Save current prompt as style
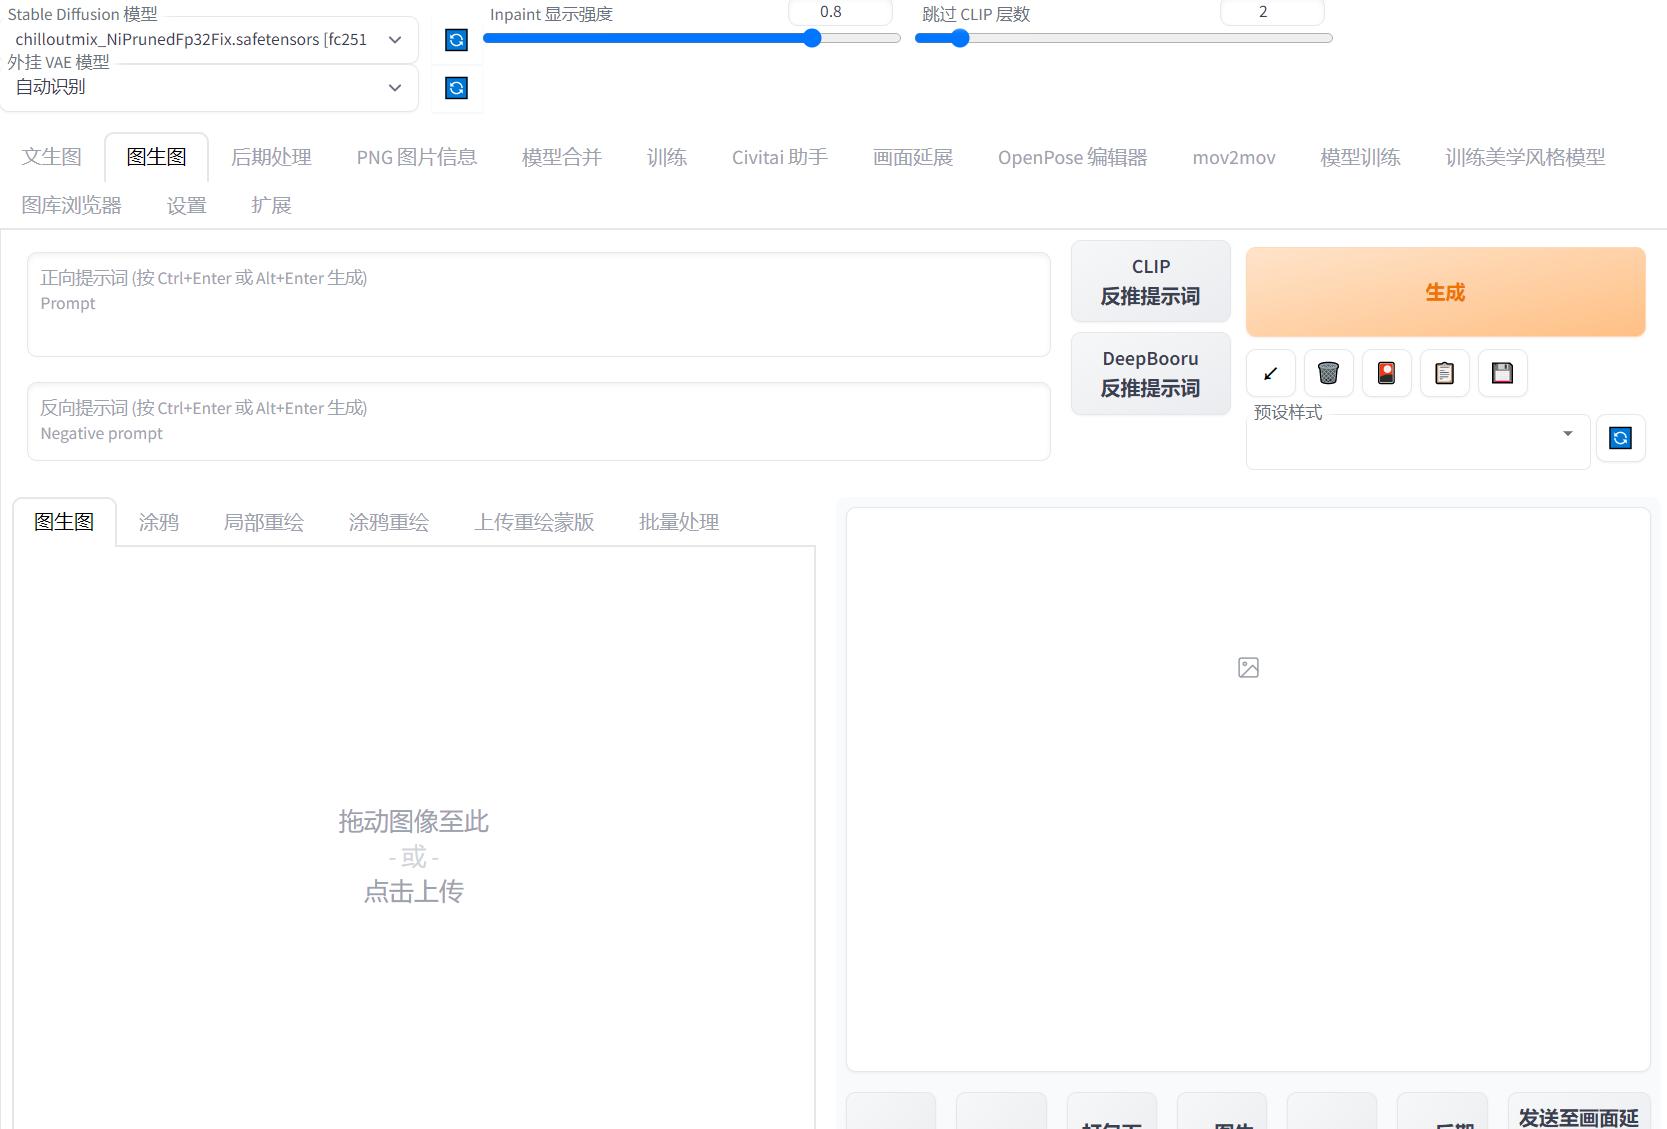The image size is (1667, 1129). 1503,373
